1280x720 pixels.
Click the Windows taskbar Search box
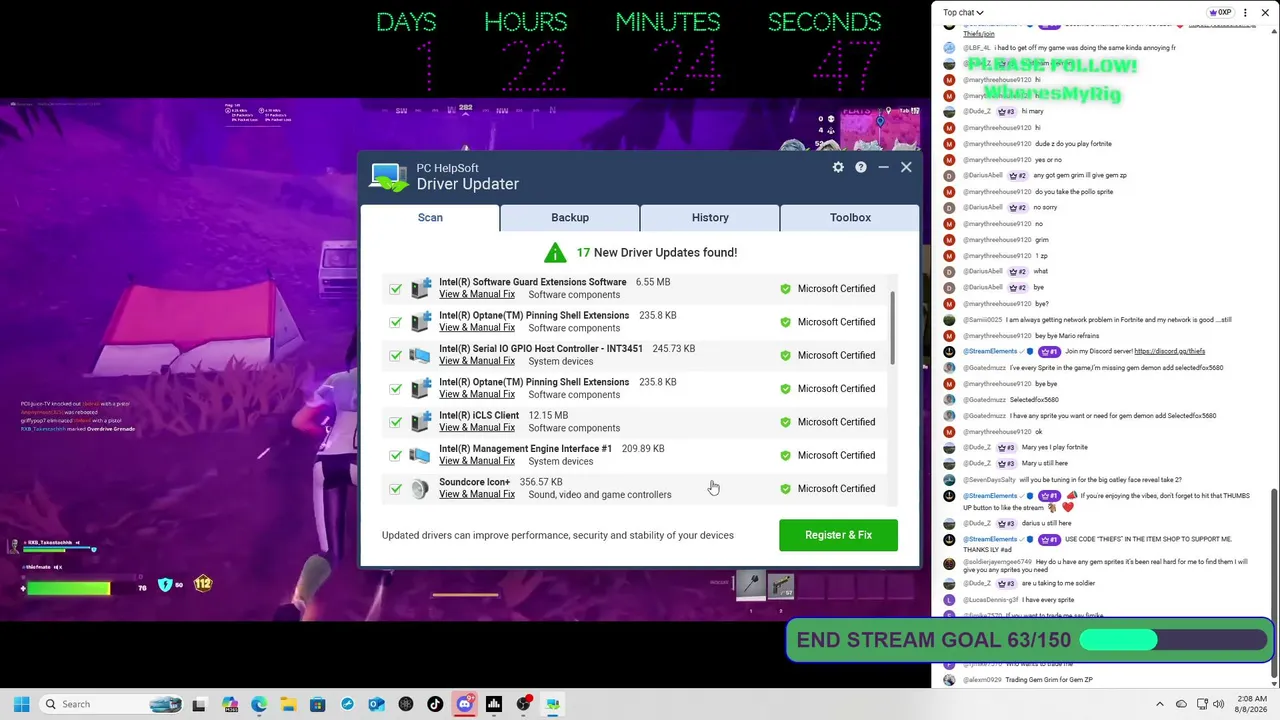[110, 704]
